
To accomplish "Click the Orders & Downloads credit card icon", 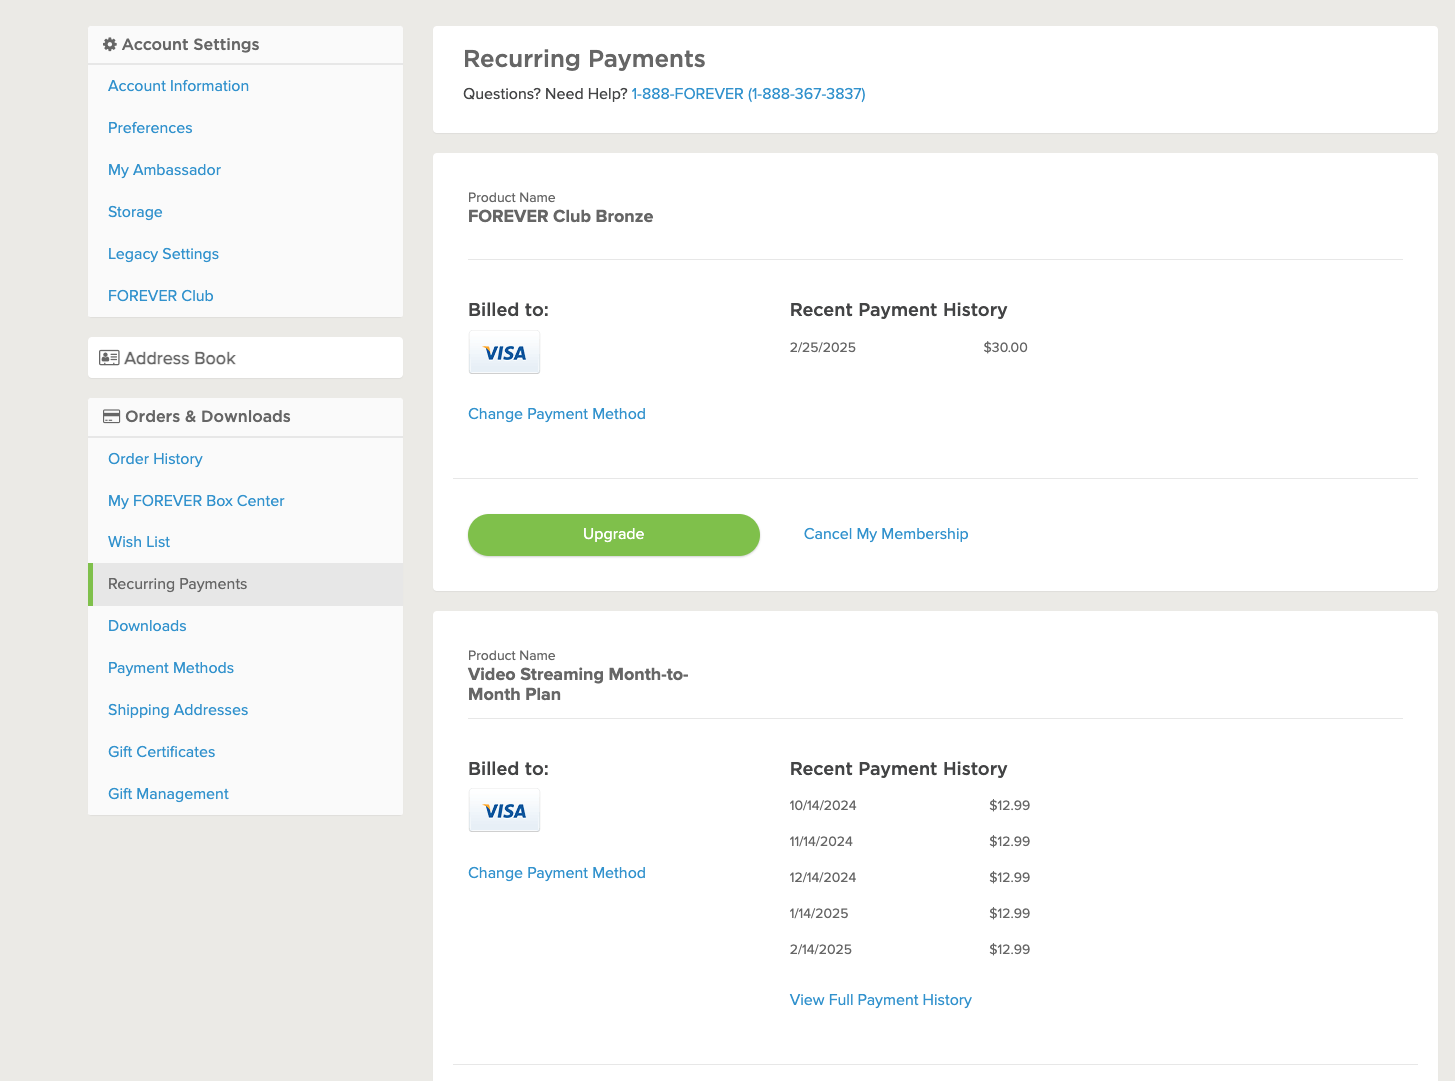I will [x=111, y=416].
